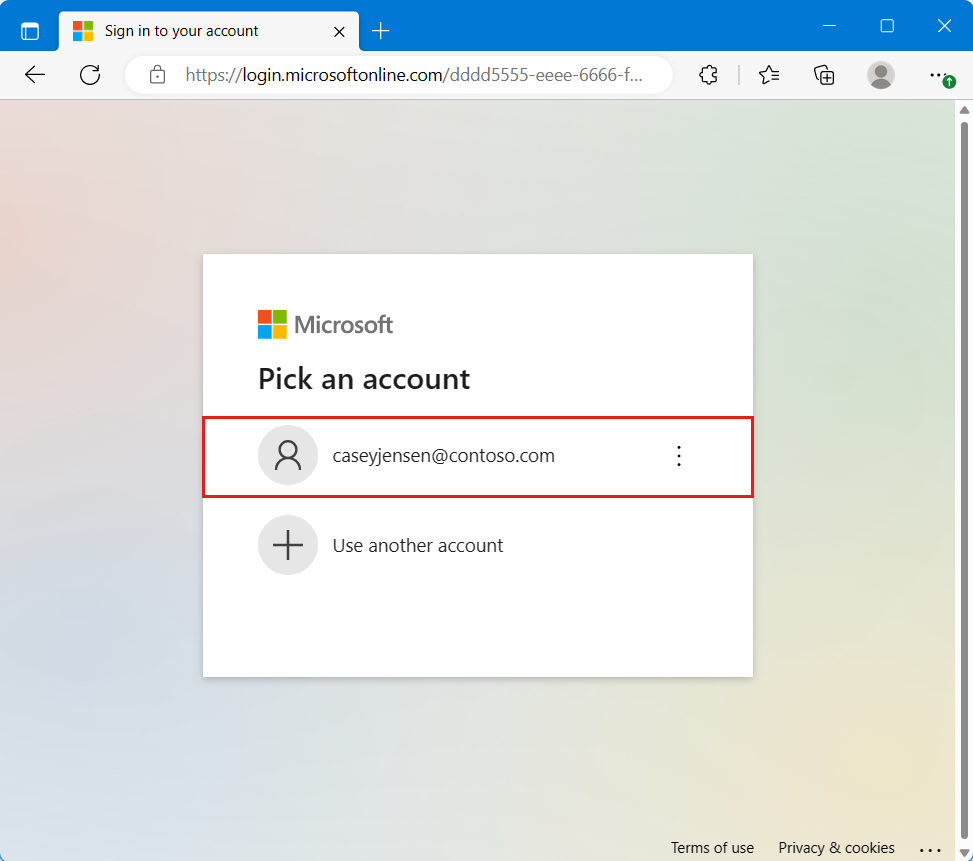The image size is (973, 861).
Task: Go back to the previous page
Action: point(35,75)
